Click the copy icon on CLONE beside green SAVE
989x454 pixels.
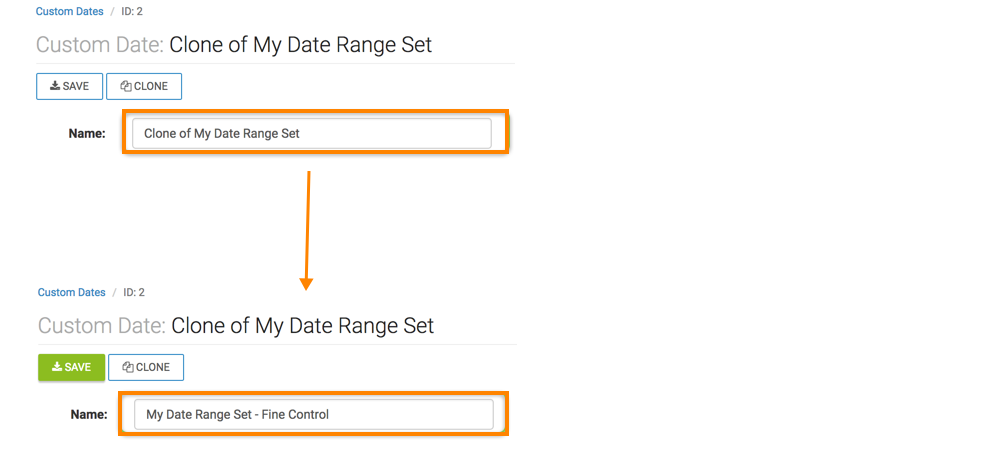[x=128, y=367]
